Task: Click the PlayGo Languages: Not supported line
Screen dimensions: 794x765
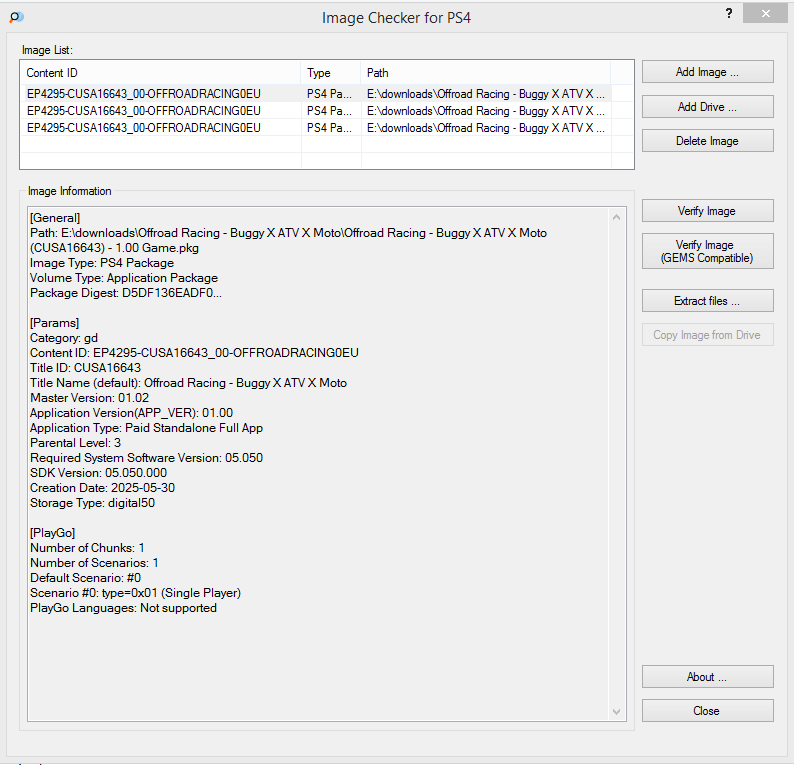Action: click(124, 608)
